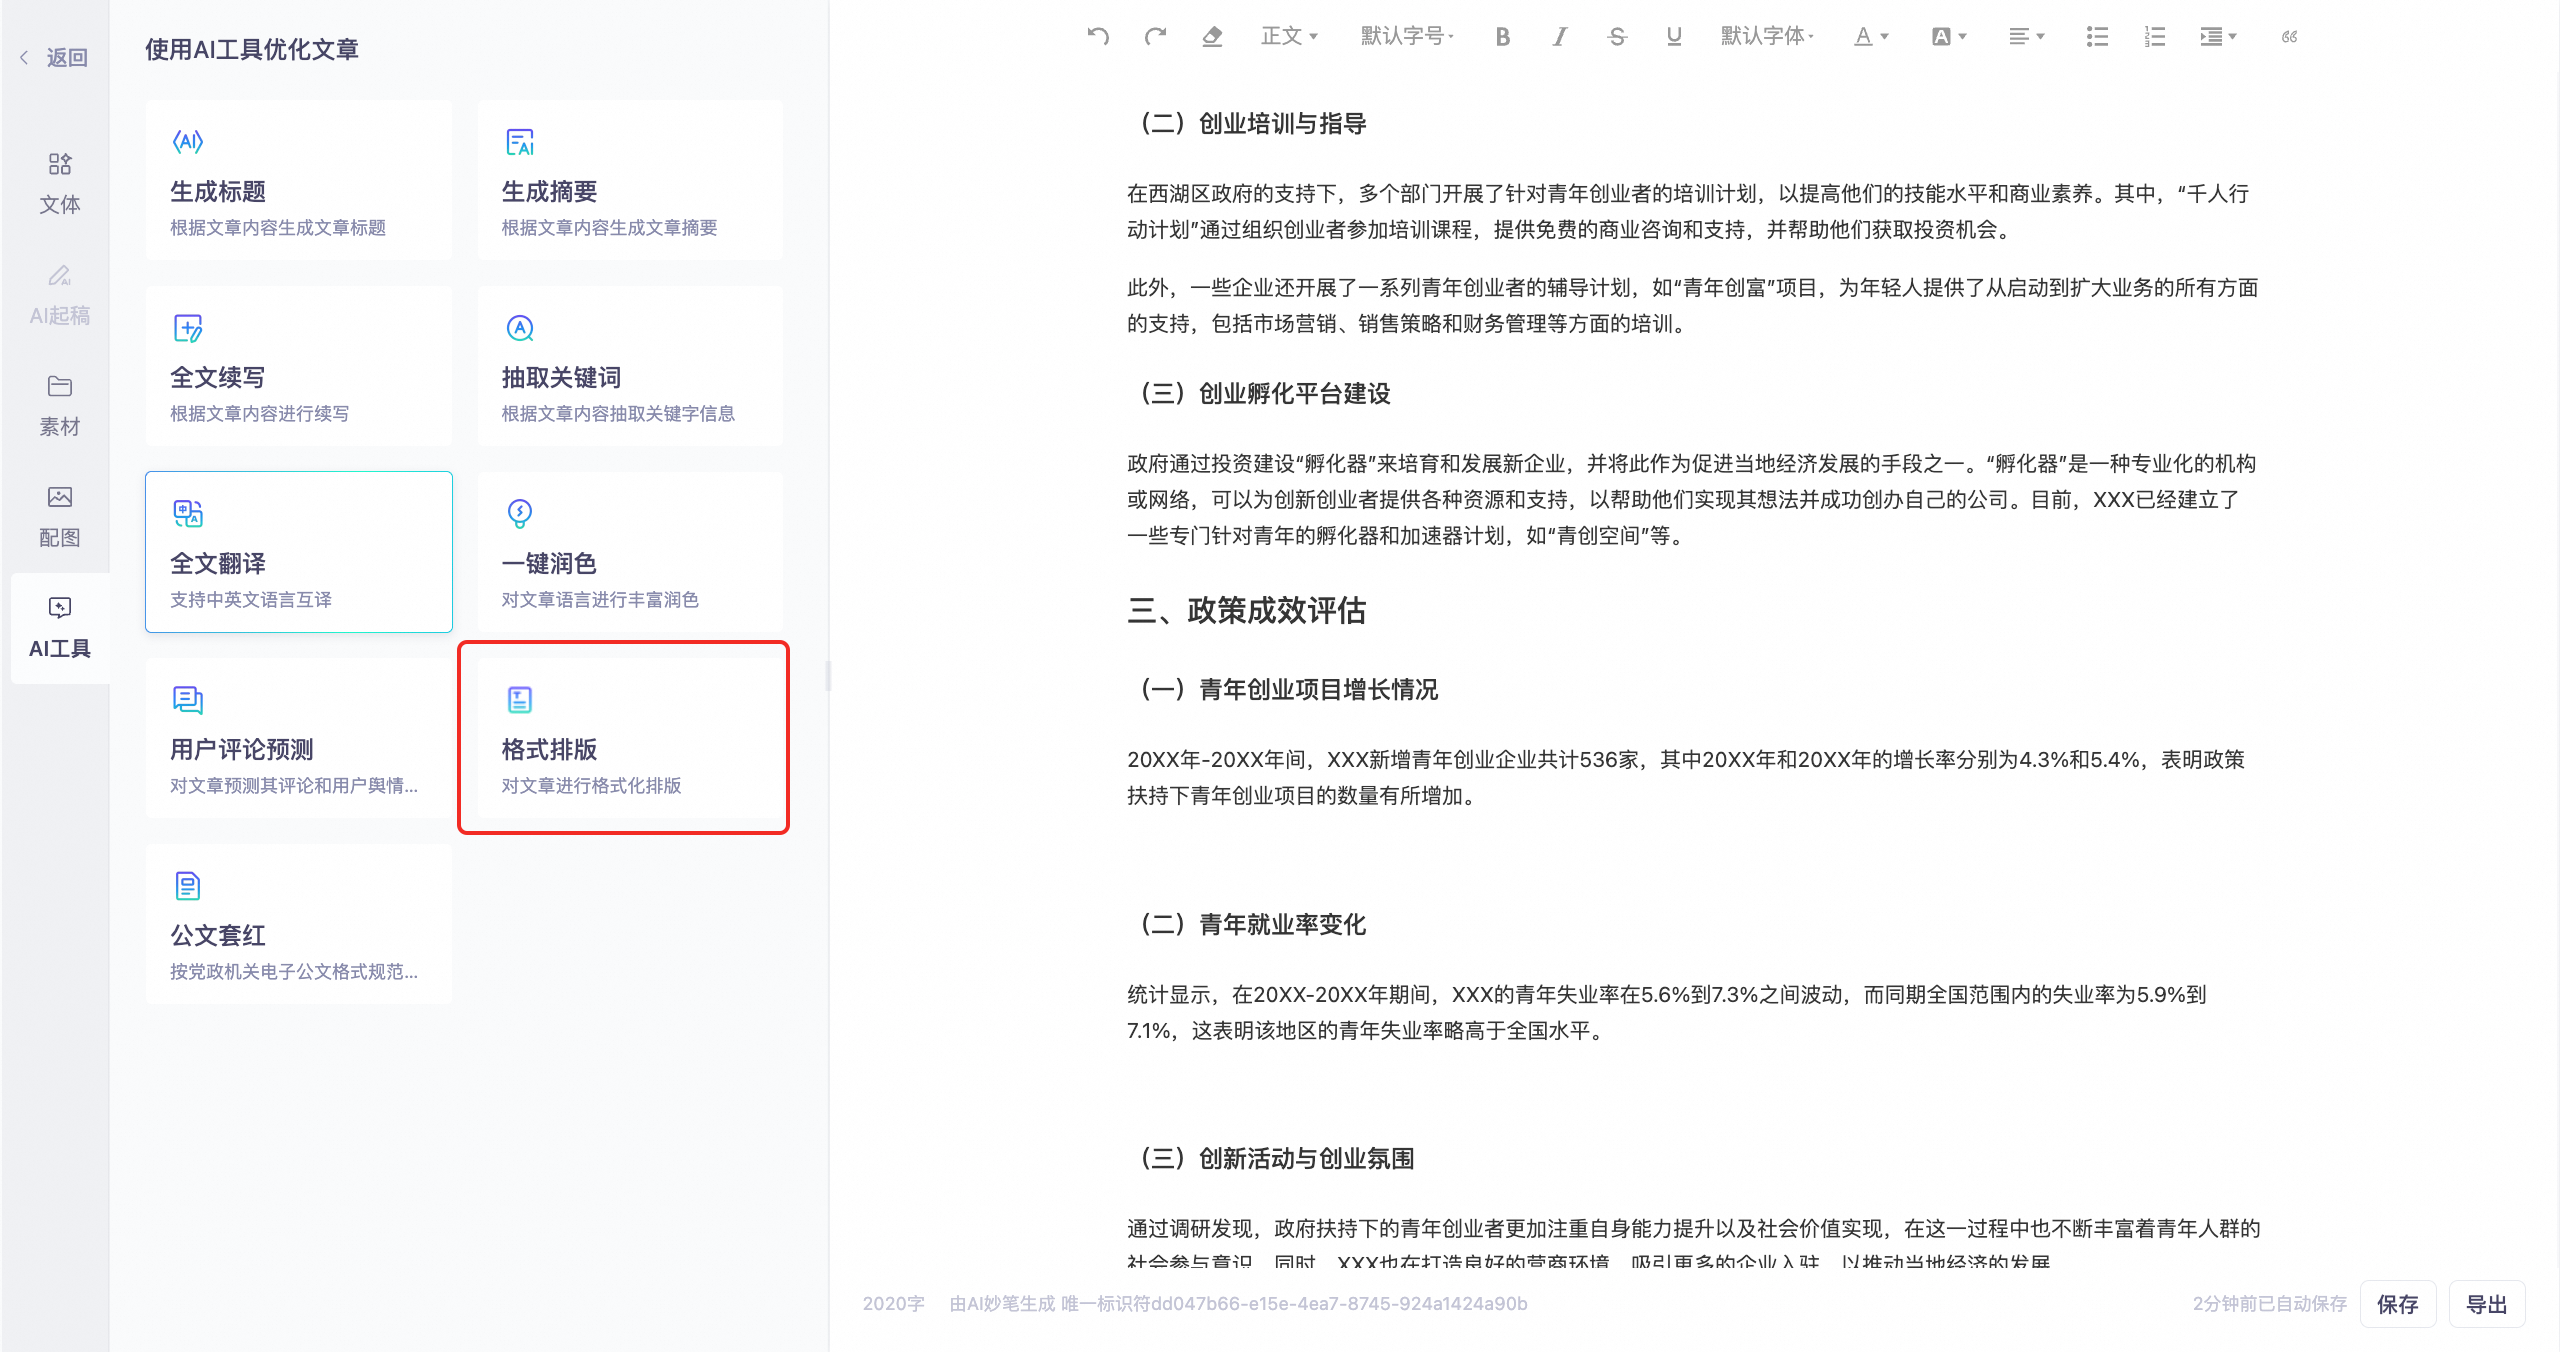This screenshot has height=1352, width=2560.
Task: Toggle strikethrough text formatting
Action: [1616, 37]
